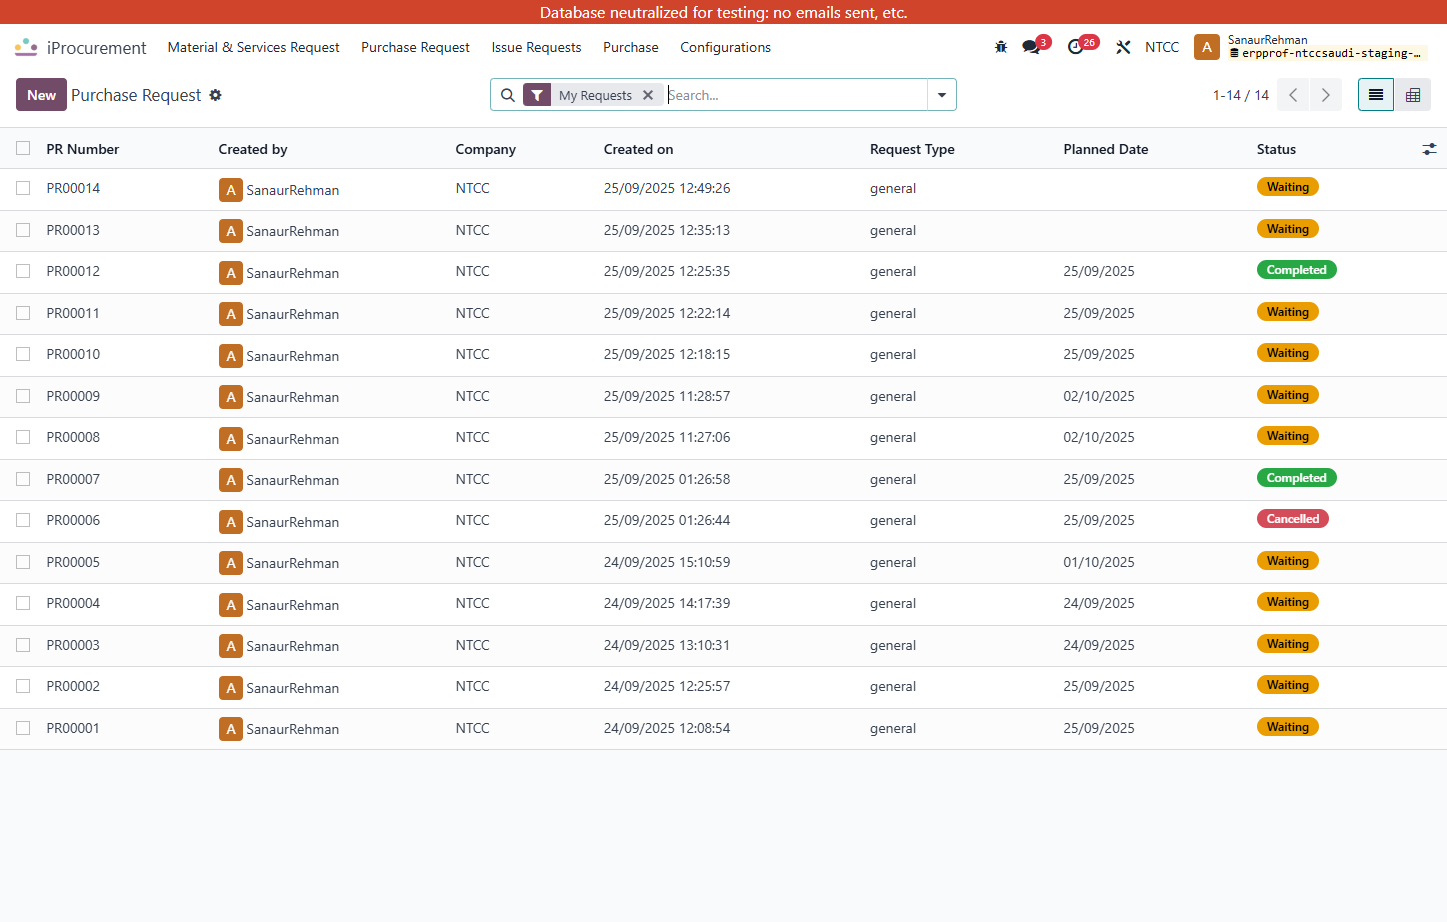Open the Purchase Request menu
Screen dimensions: 1447x922
[415, 47]
